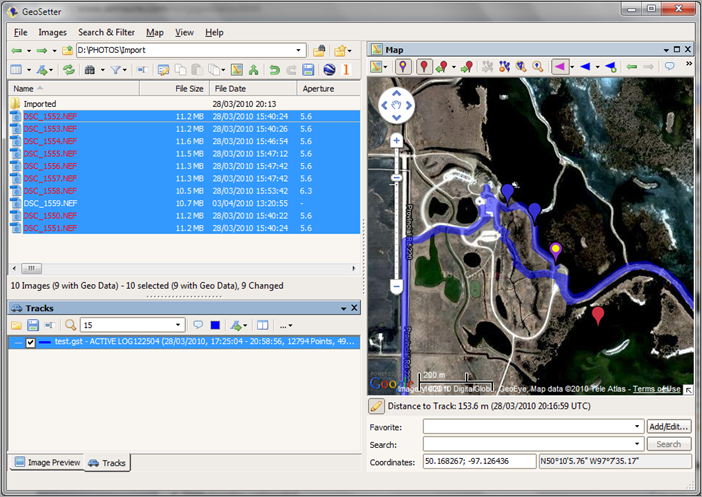Click the Terms of Use map link
This screenshot has width=702, height=497.
pyautogui.click(x=656, y=389)
